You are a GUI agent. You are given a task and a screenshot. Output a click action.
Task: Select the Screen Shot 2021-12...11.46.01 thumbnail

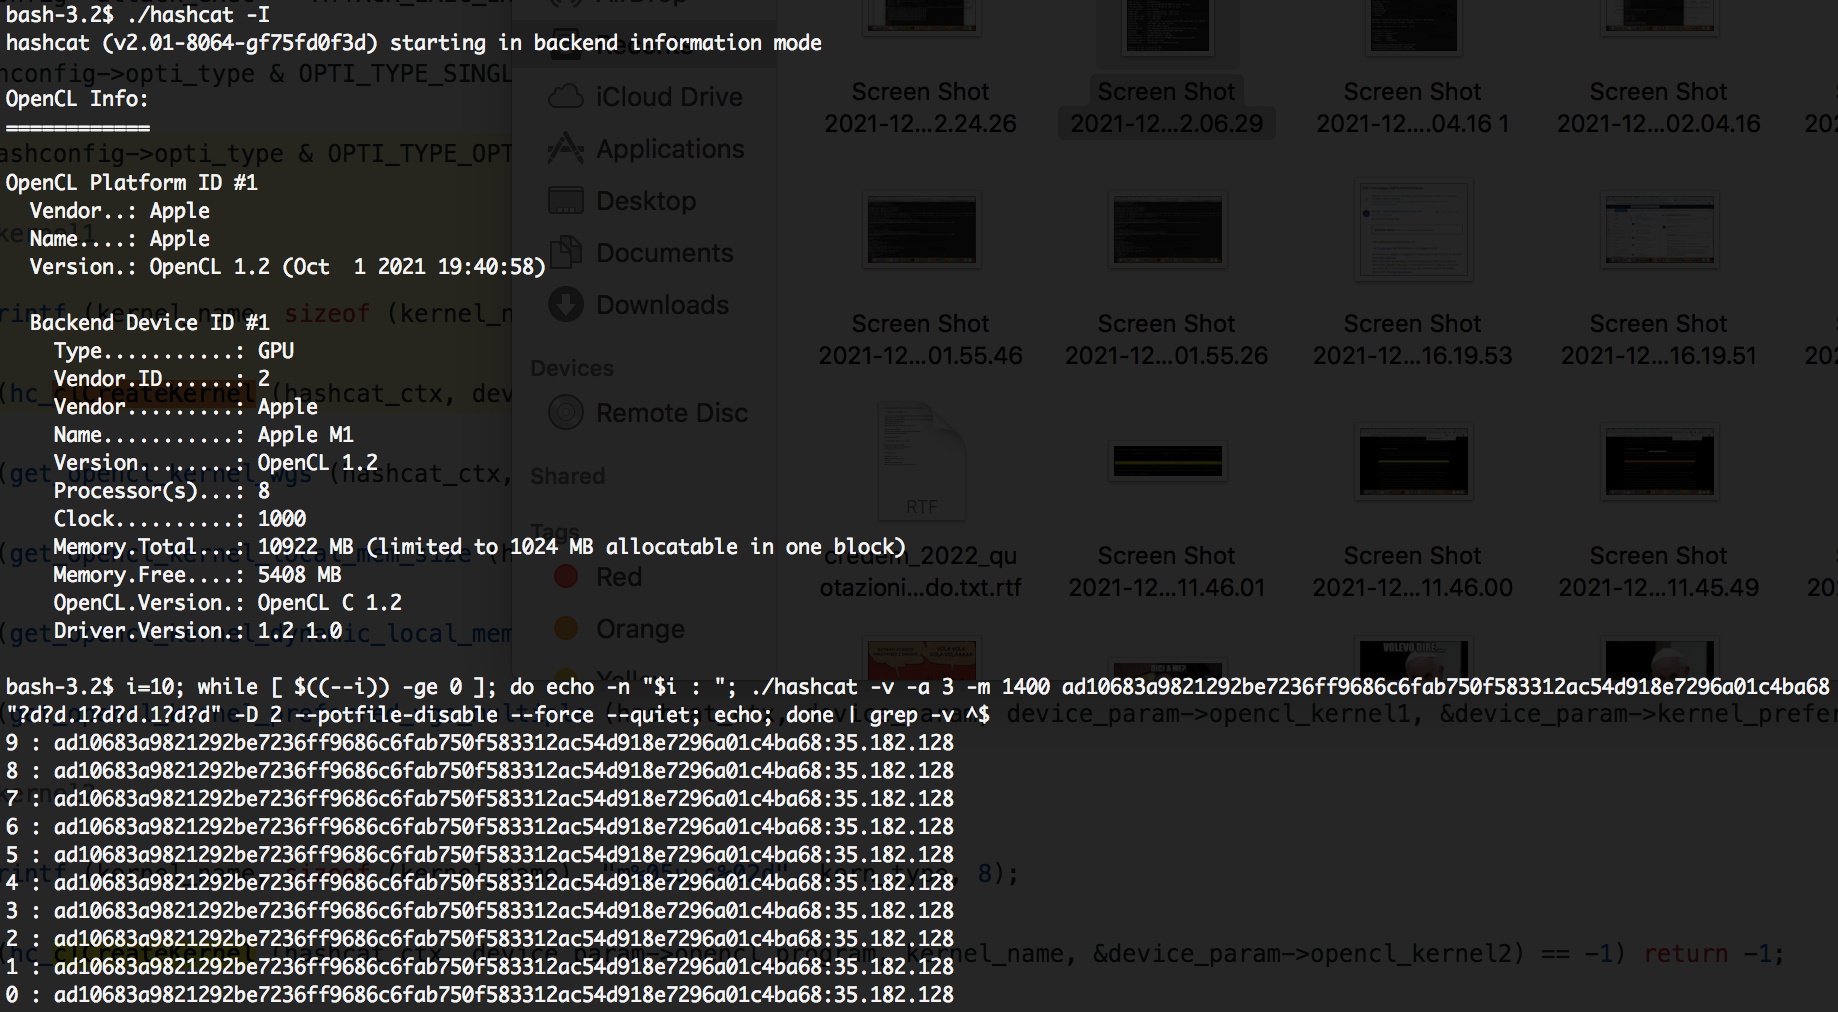pyautogui.click(x=1167, y=462)
